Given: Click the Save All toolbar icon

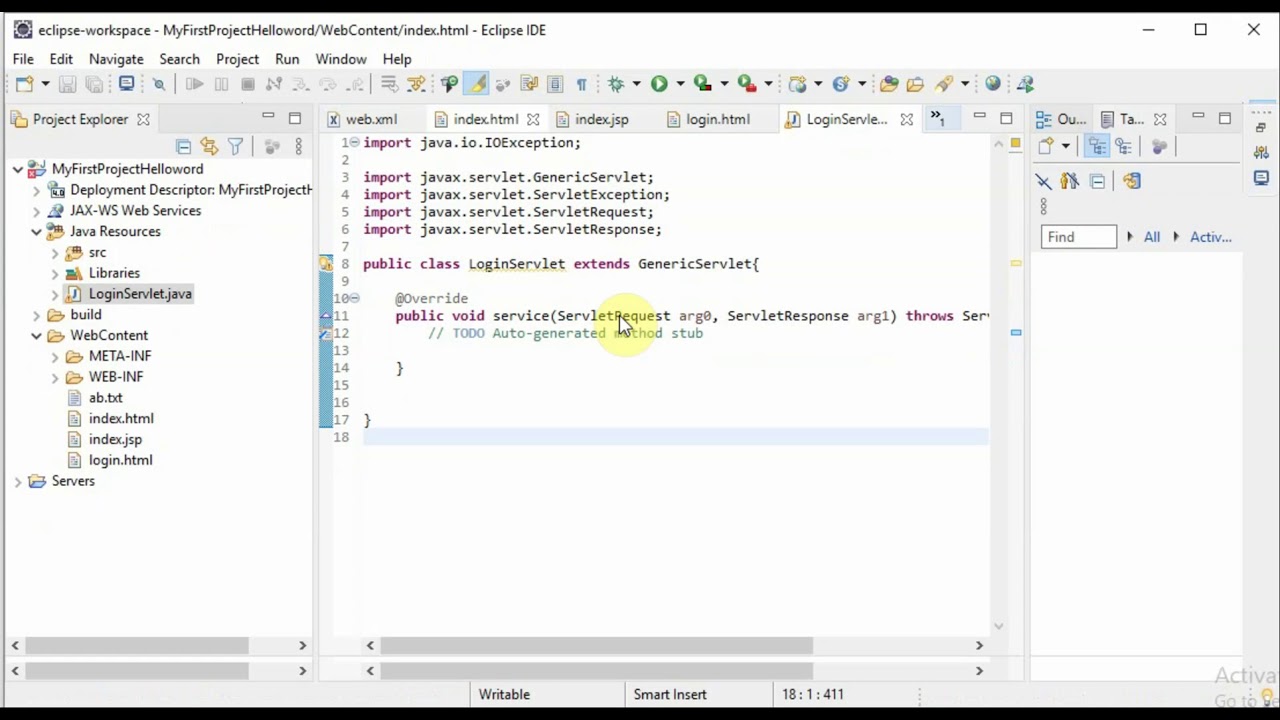Looking at the screenshot, I should point(94,84).
